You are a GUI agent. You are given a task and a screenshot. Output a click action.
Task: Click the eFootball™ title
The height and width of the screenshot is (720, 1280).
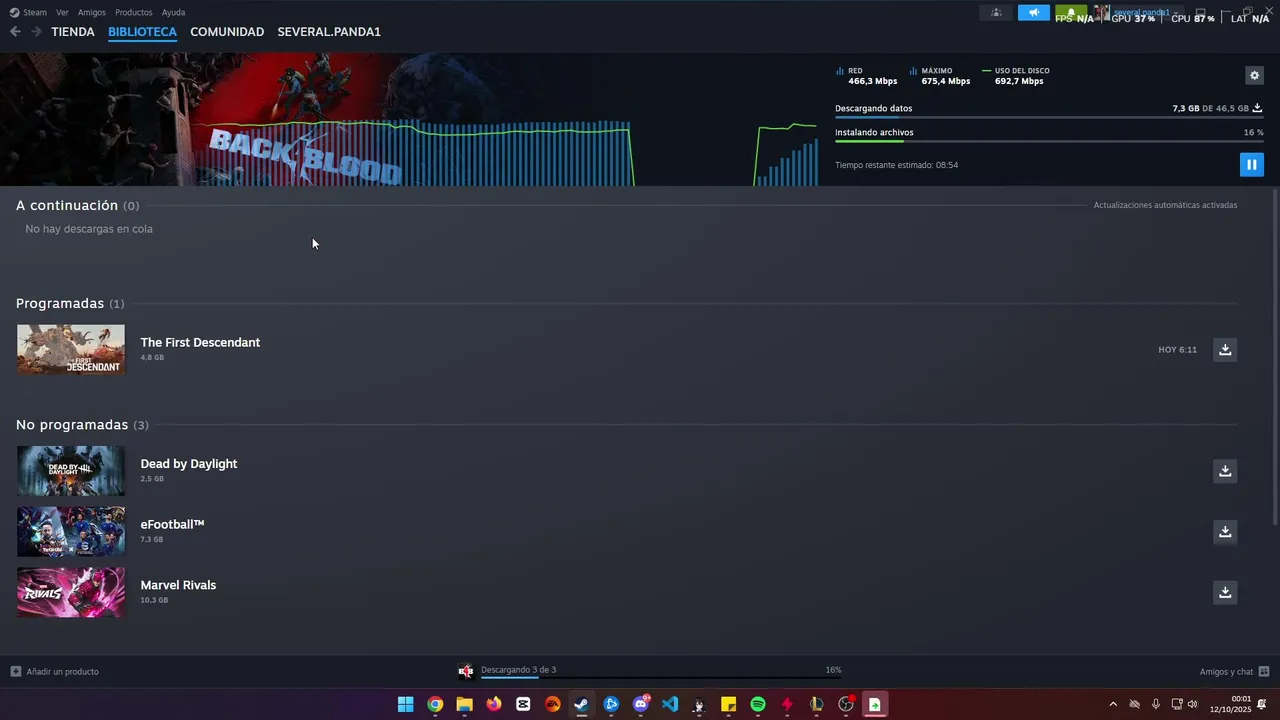(172, 524)
